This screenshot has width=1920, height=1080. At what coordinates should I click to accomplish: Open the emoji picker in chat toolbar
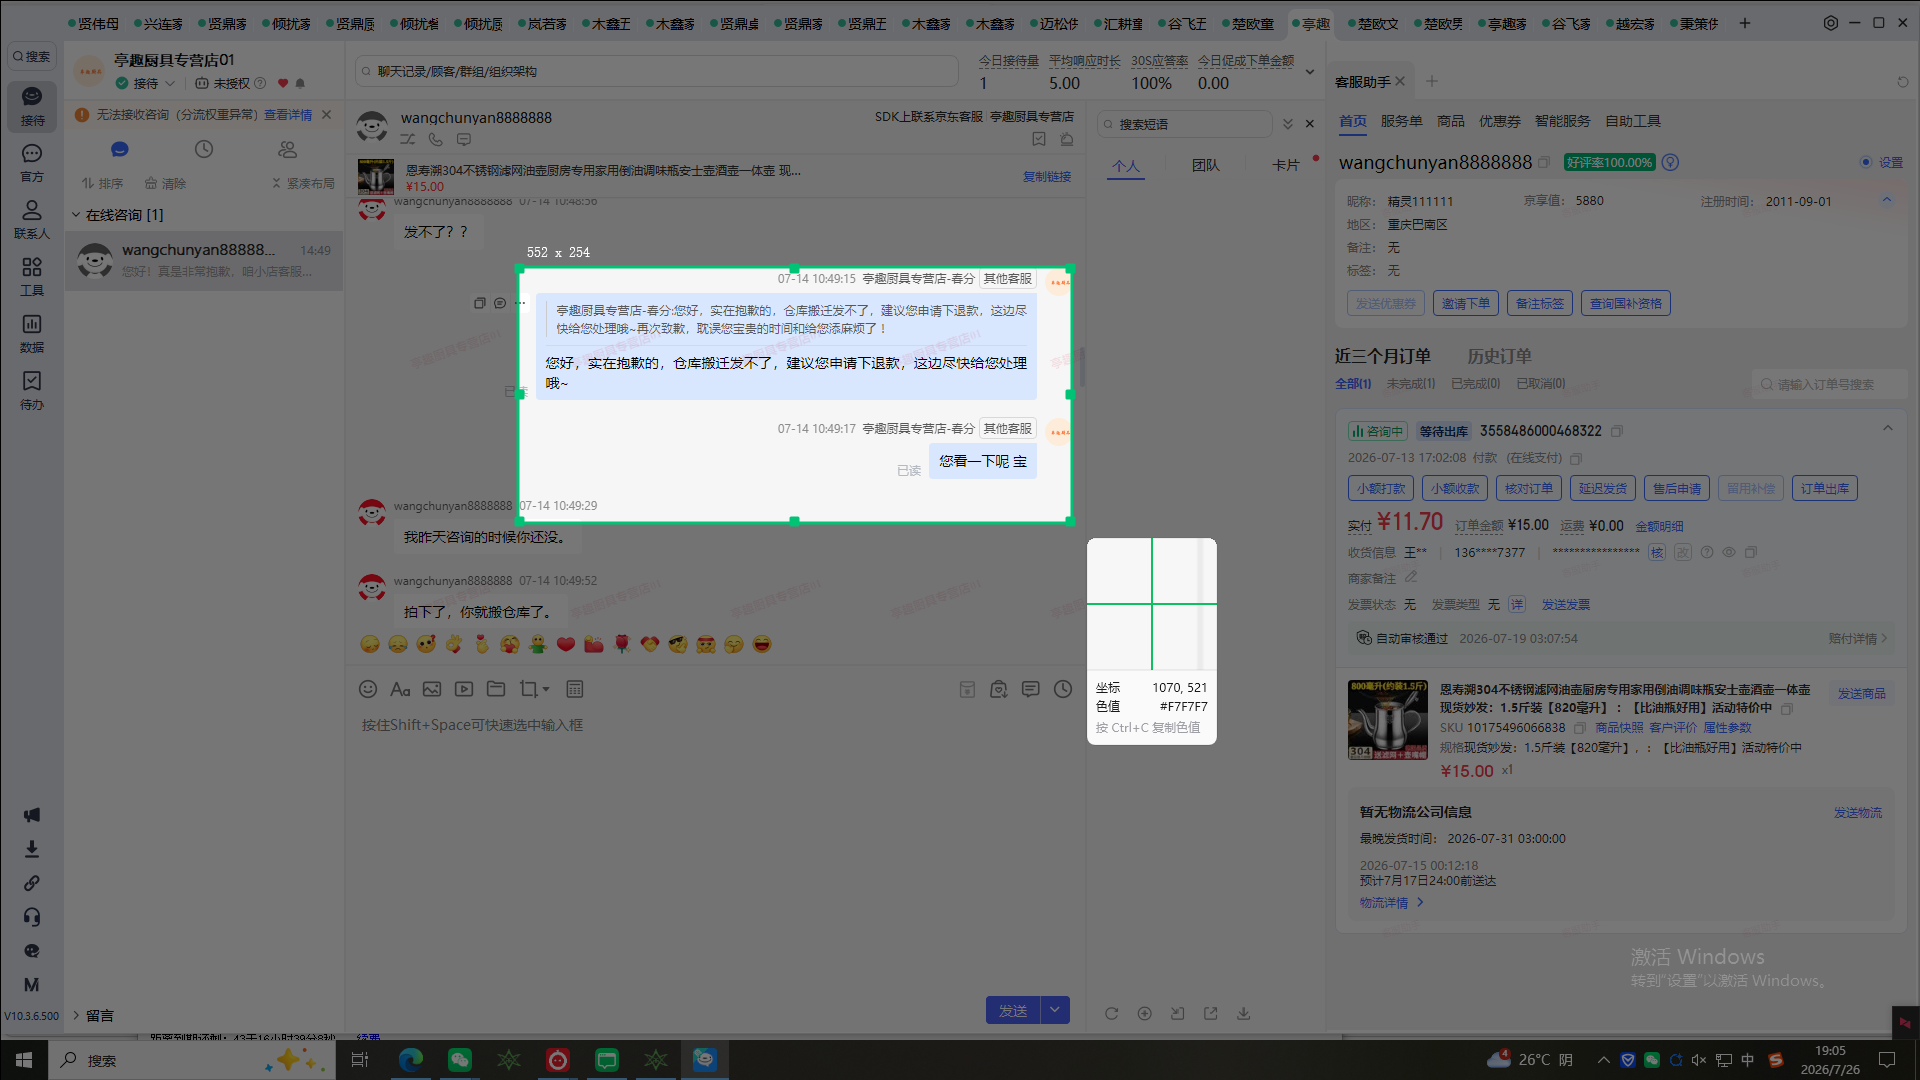coord(368,689)
